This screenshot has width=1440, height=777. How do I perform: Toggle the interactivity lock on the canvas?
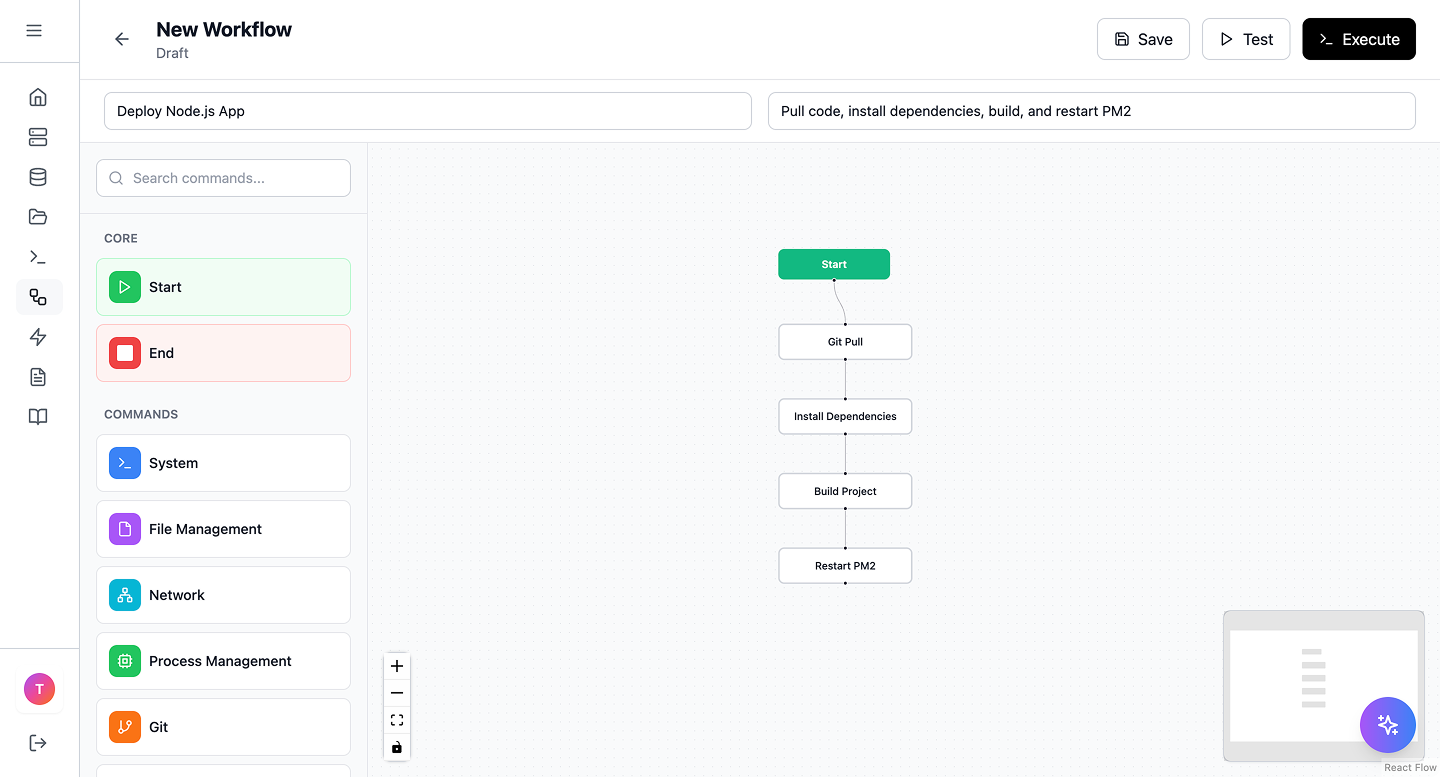[x=397, y=747]
